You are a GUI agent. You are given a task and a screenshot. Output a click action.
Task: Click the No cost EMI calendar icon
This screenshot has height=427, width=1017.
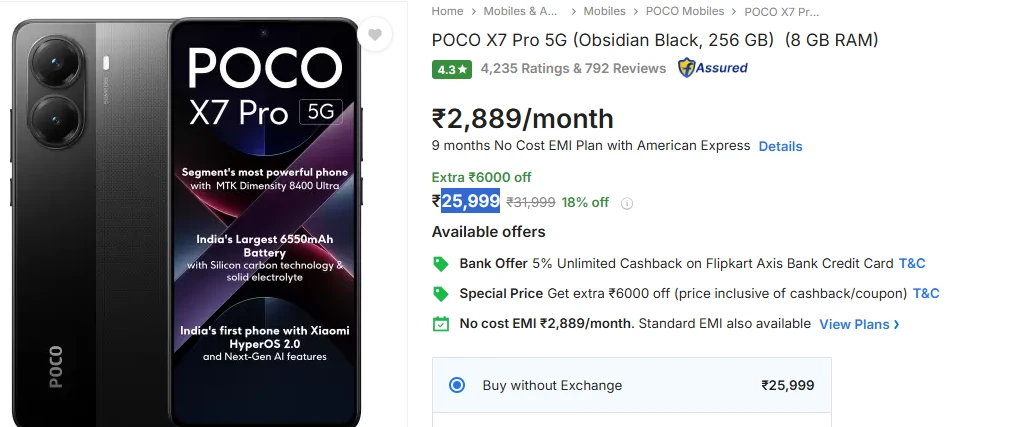[x=440, y=324]
